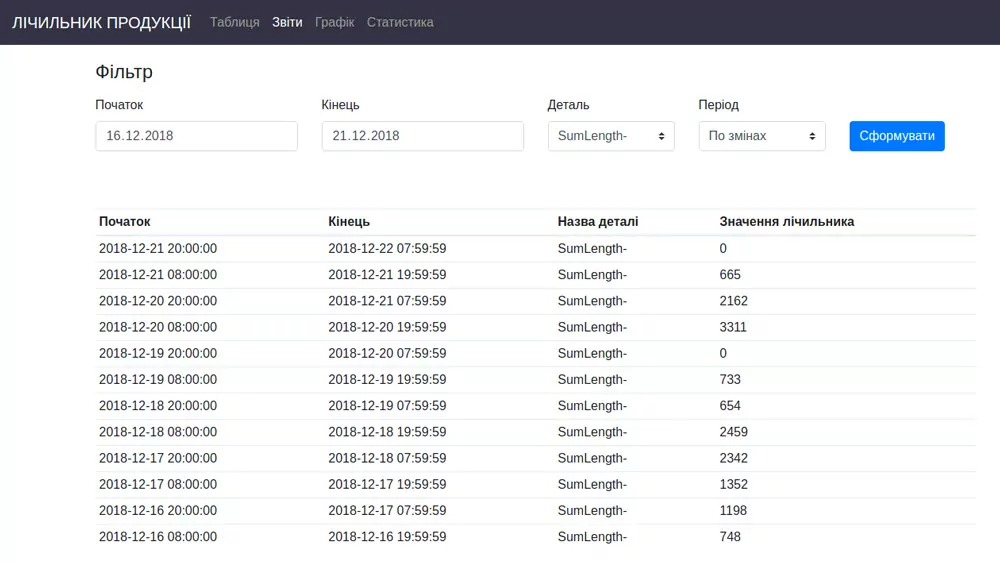This screenshot has width=1000, height=563.
Task: Open the Таблиця navigation item
Action: [x=235, y=22]
